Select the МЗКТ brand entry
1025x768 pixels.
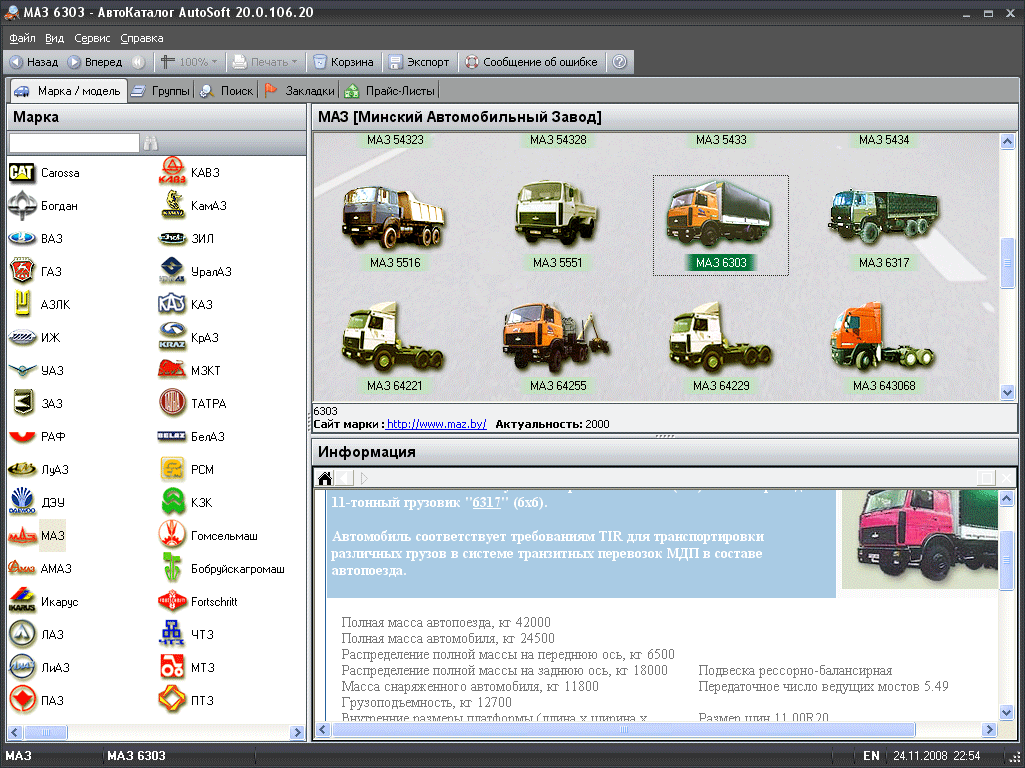pos(190,371)
